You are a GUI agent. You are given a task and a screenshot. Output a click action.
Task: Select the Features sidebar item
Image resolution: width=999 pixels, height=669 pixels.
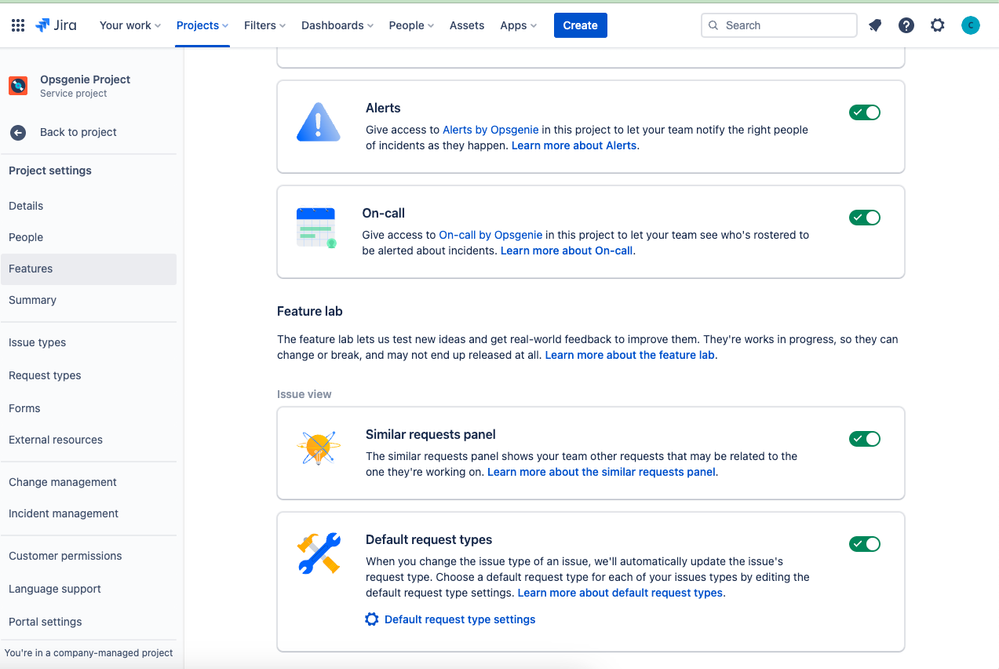(x=89, y=269)
